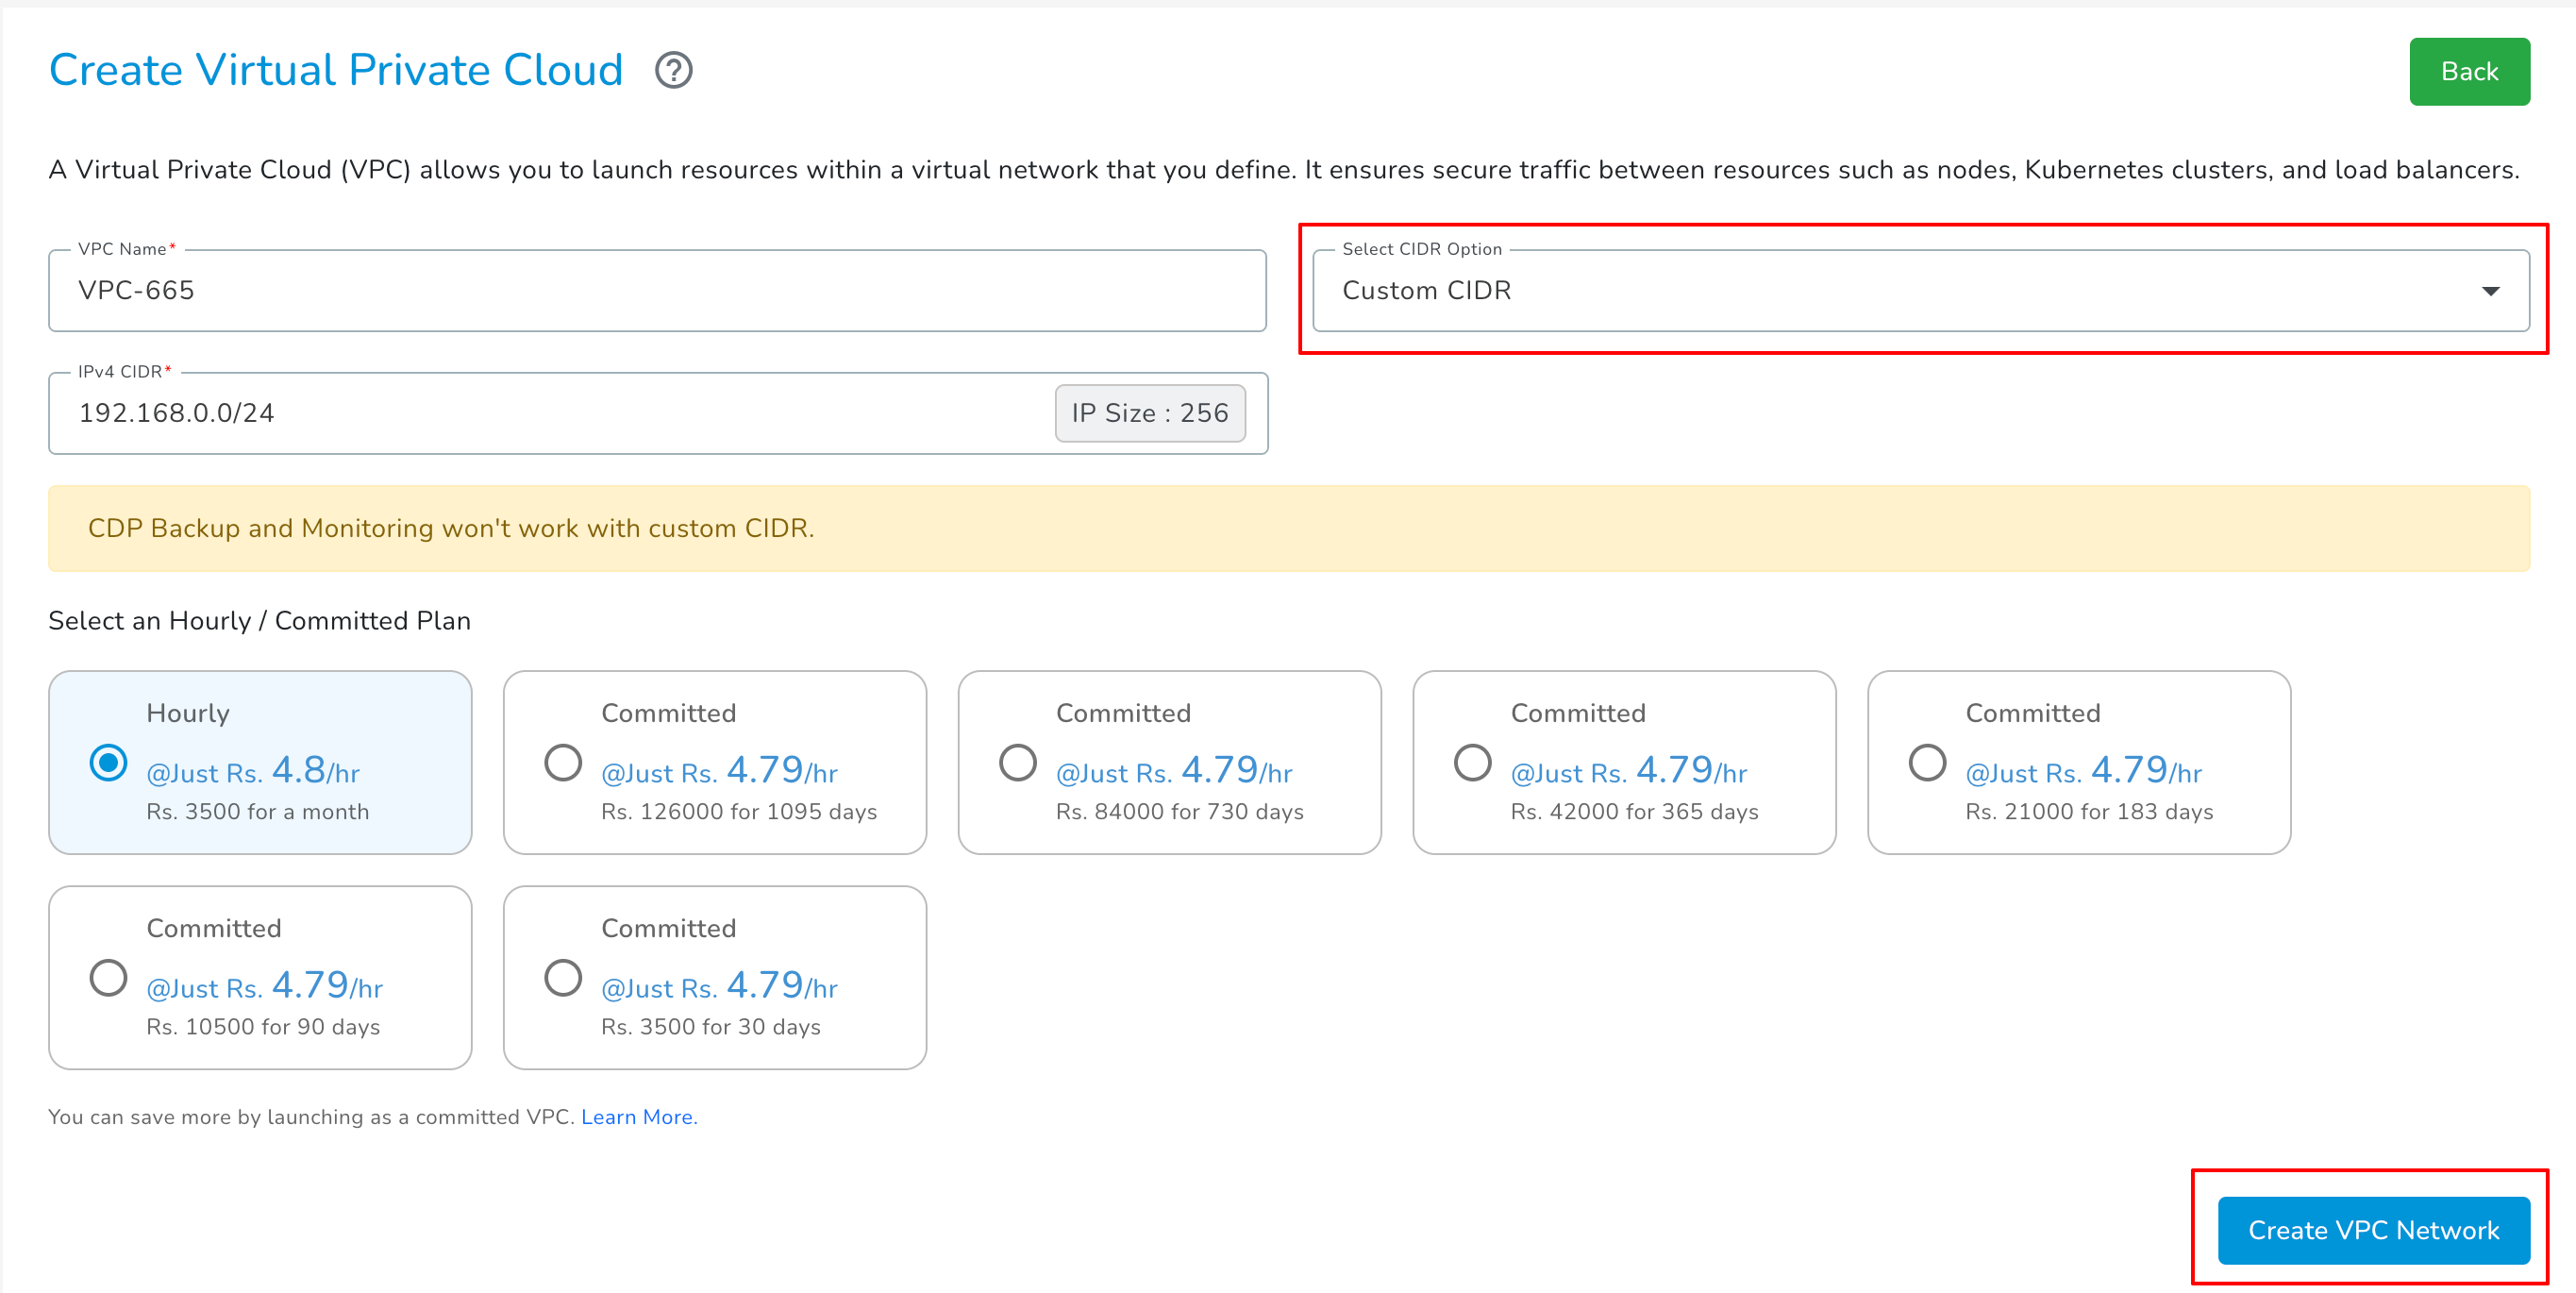Select the Committed plan for 730 days
2576x1293 pixels.
click(1018, 762)
